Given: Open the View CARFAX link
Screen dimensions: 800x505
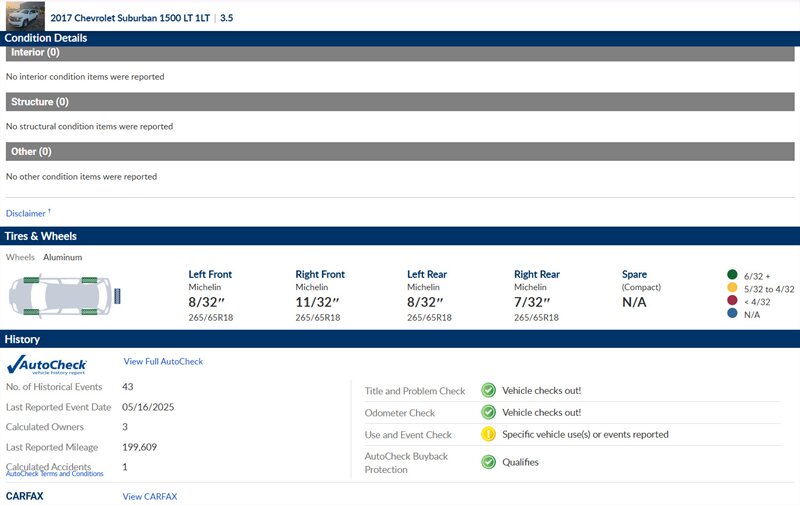Looking at the screenshot, I should [x=149, y=496].
